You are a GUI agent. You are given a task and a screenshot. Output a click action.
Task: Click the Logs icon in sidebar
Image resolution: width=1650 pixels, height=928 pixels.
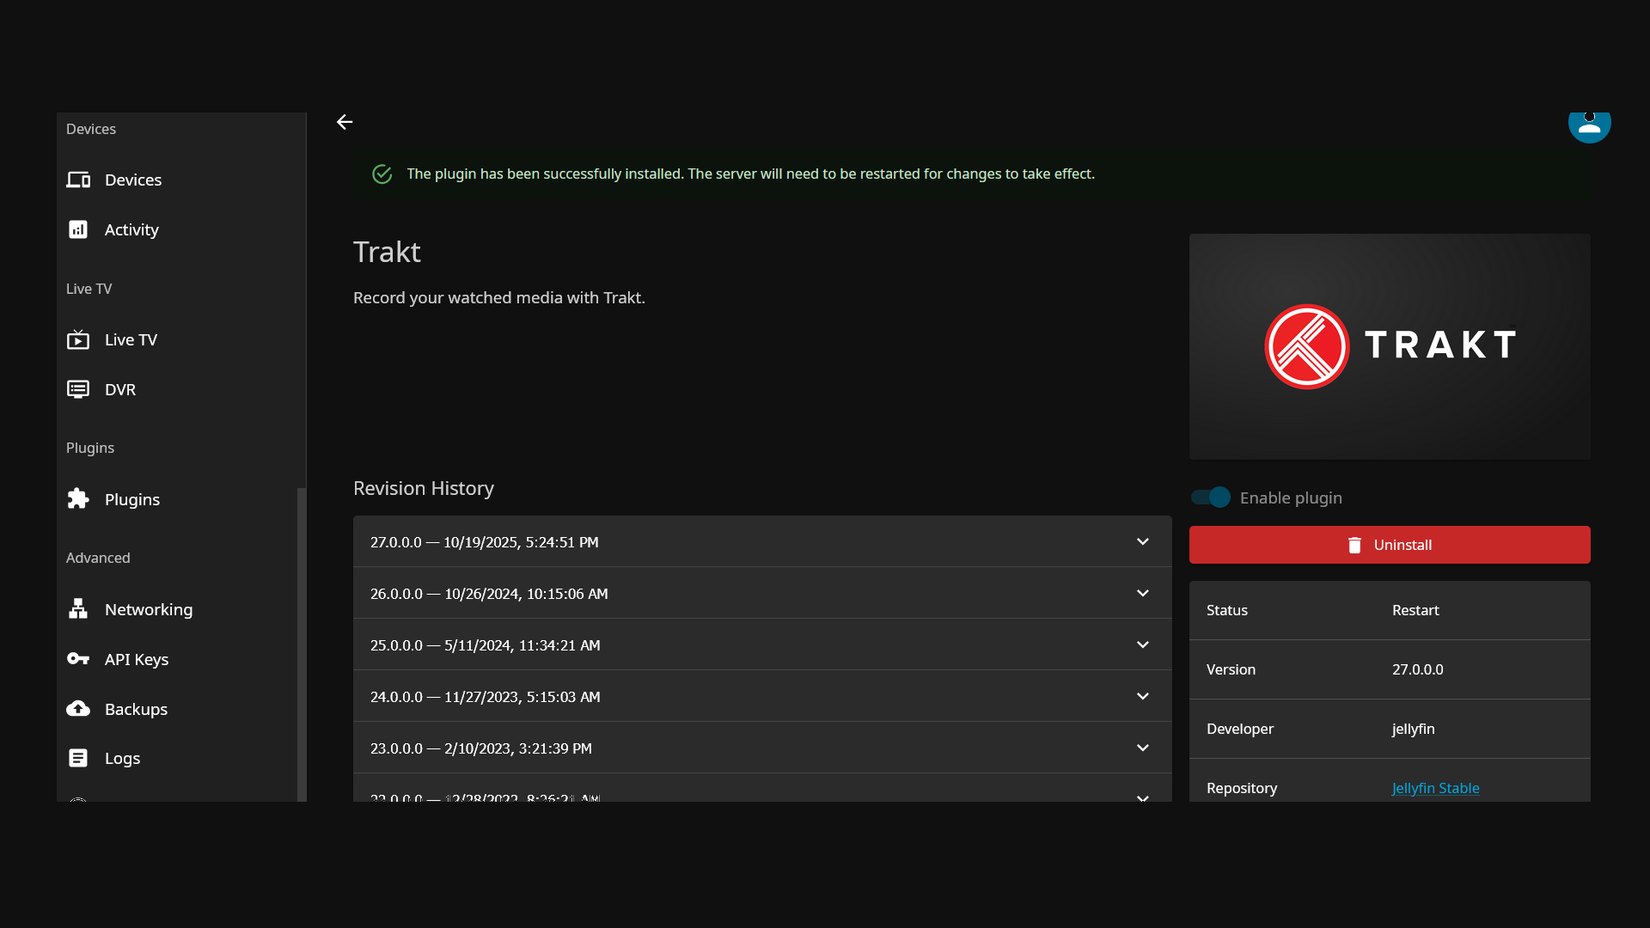78,758
